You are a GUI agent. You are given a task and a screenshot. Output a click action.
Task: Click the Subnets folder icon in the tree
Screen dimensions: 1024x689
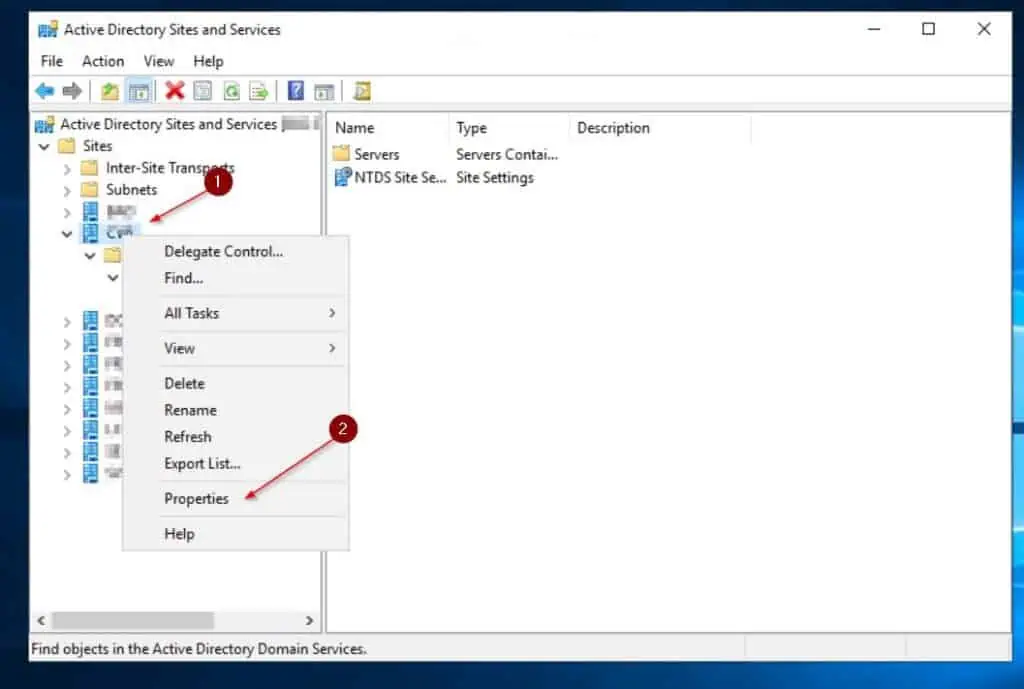(89, 189)
